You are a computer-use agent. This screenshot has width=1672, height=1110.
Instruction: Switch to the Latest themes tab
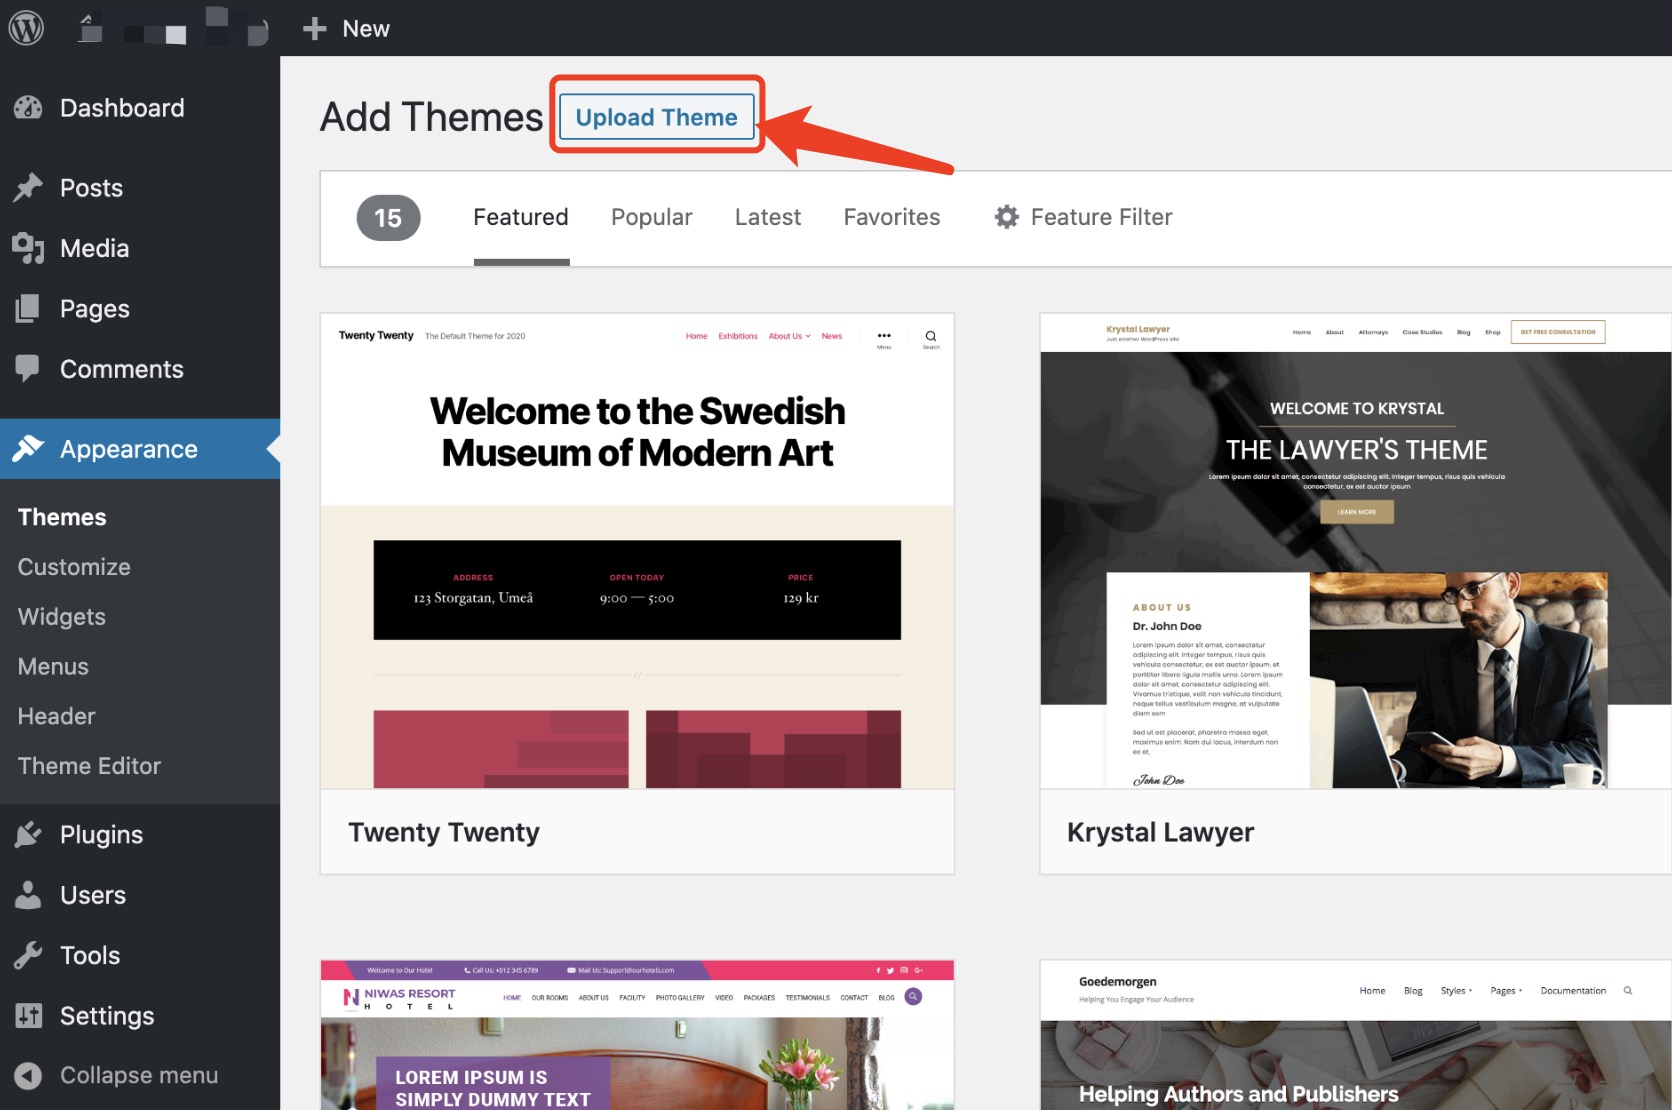(x=768, y=217)
